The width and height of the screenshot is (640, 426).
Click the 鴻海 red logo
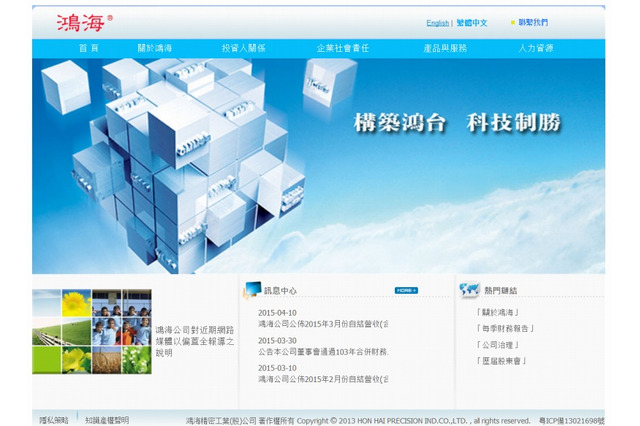84,23
